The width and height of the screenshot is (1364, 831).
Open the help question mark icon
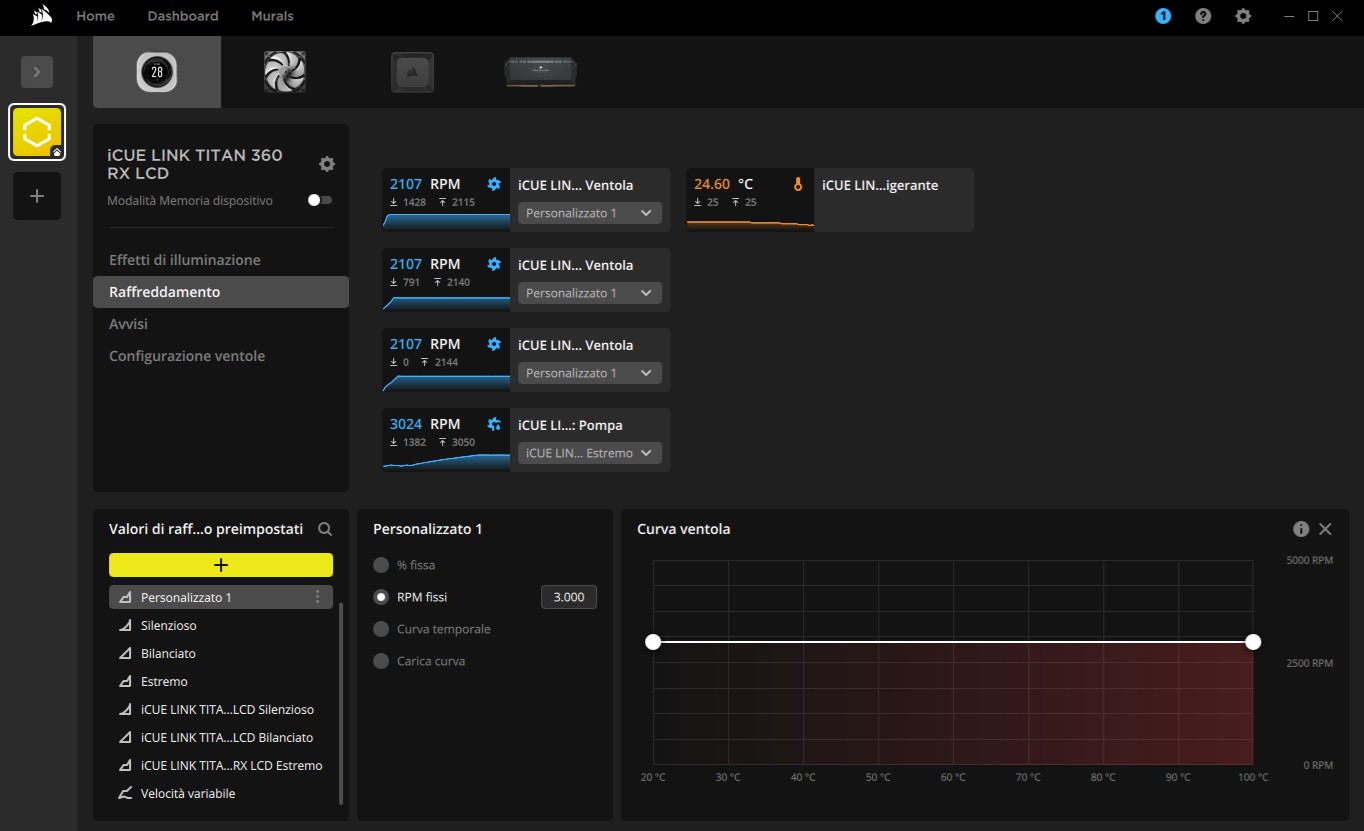1203,16
